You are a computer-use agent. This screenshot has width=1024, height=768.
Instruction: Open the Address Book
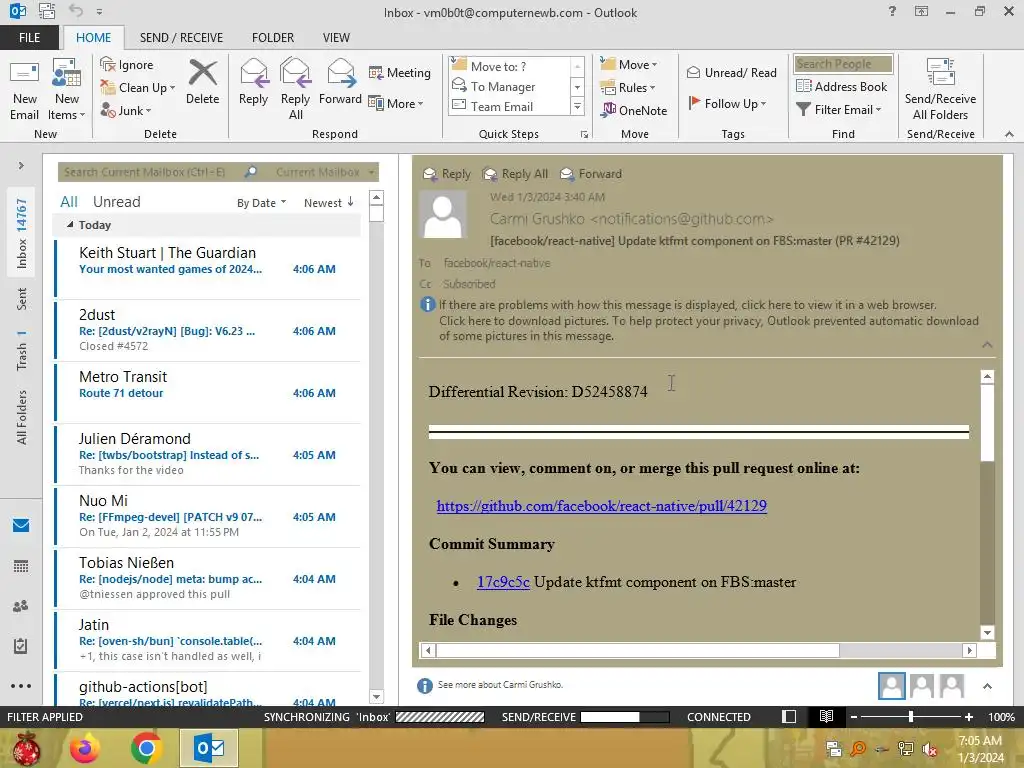(x=841, y=86)
